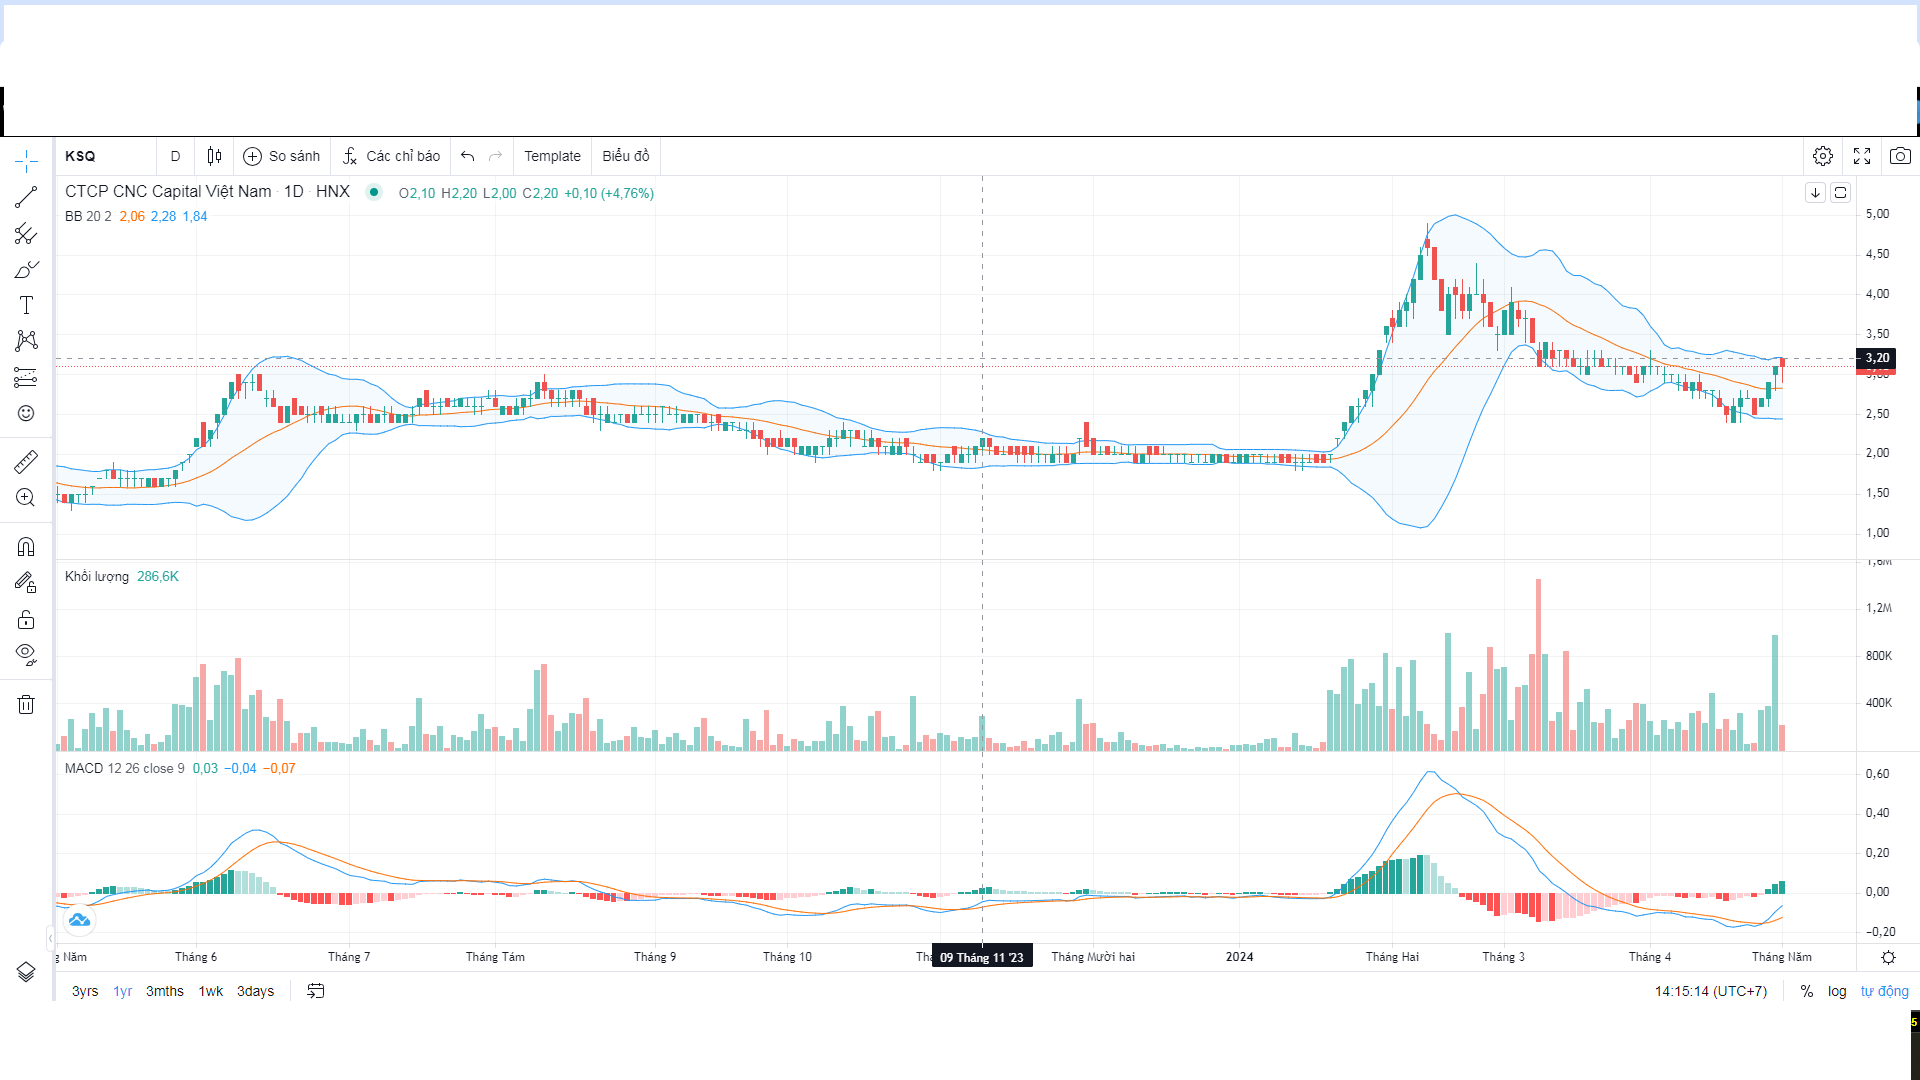Open the BB 20 2 indicator legend
The width and height of the screenshot is (1920, 1080).
pyautogui.click(x=88, y=216)
